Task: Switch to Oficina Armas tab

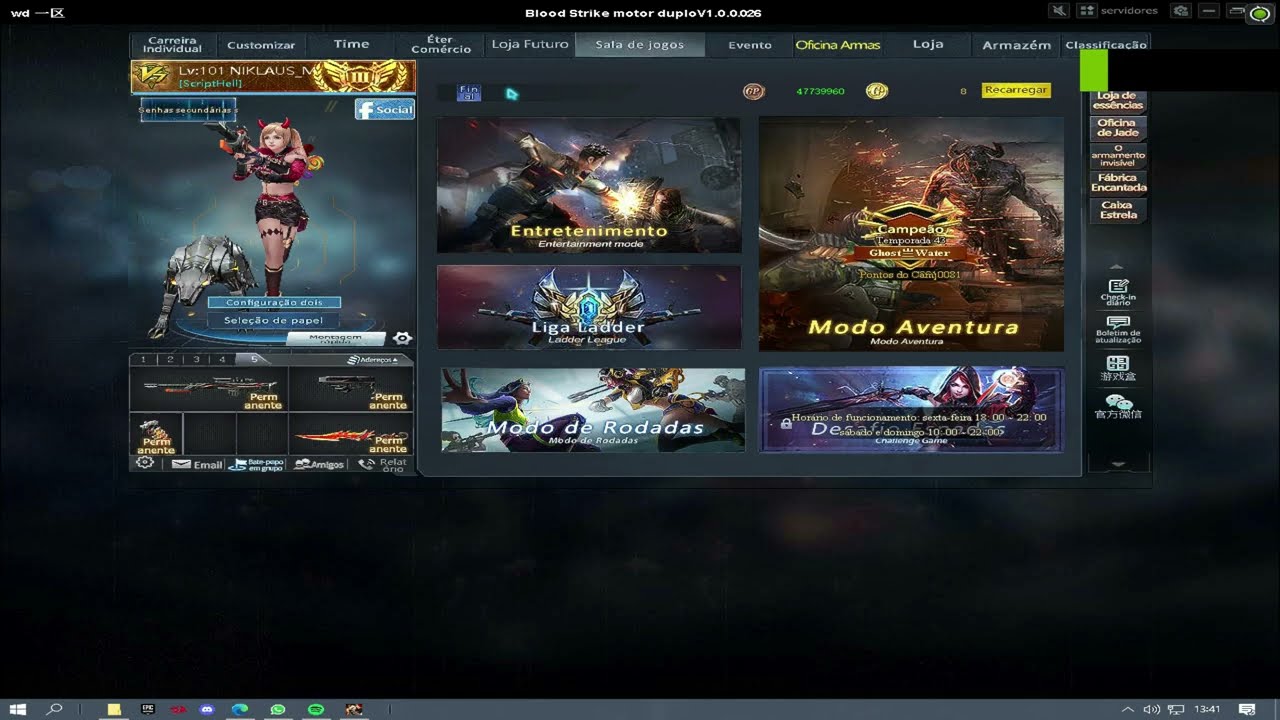Action: pos(838,45)
